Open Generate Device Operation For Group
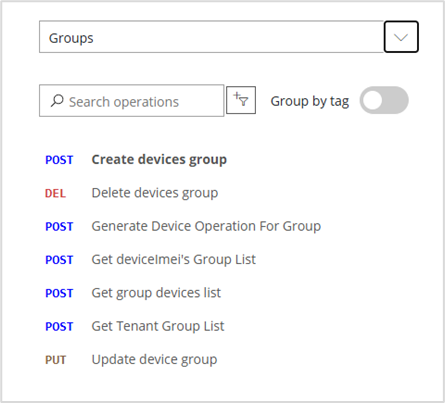The image size is (445, 403). (206, 226)
